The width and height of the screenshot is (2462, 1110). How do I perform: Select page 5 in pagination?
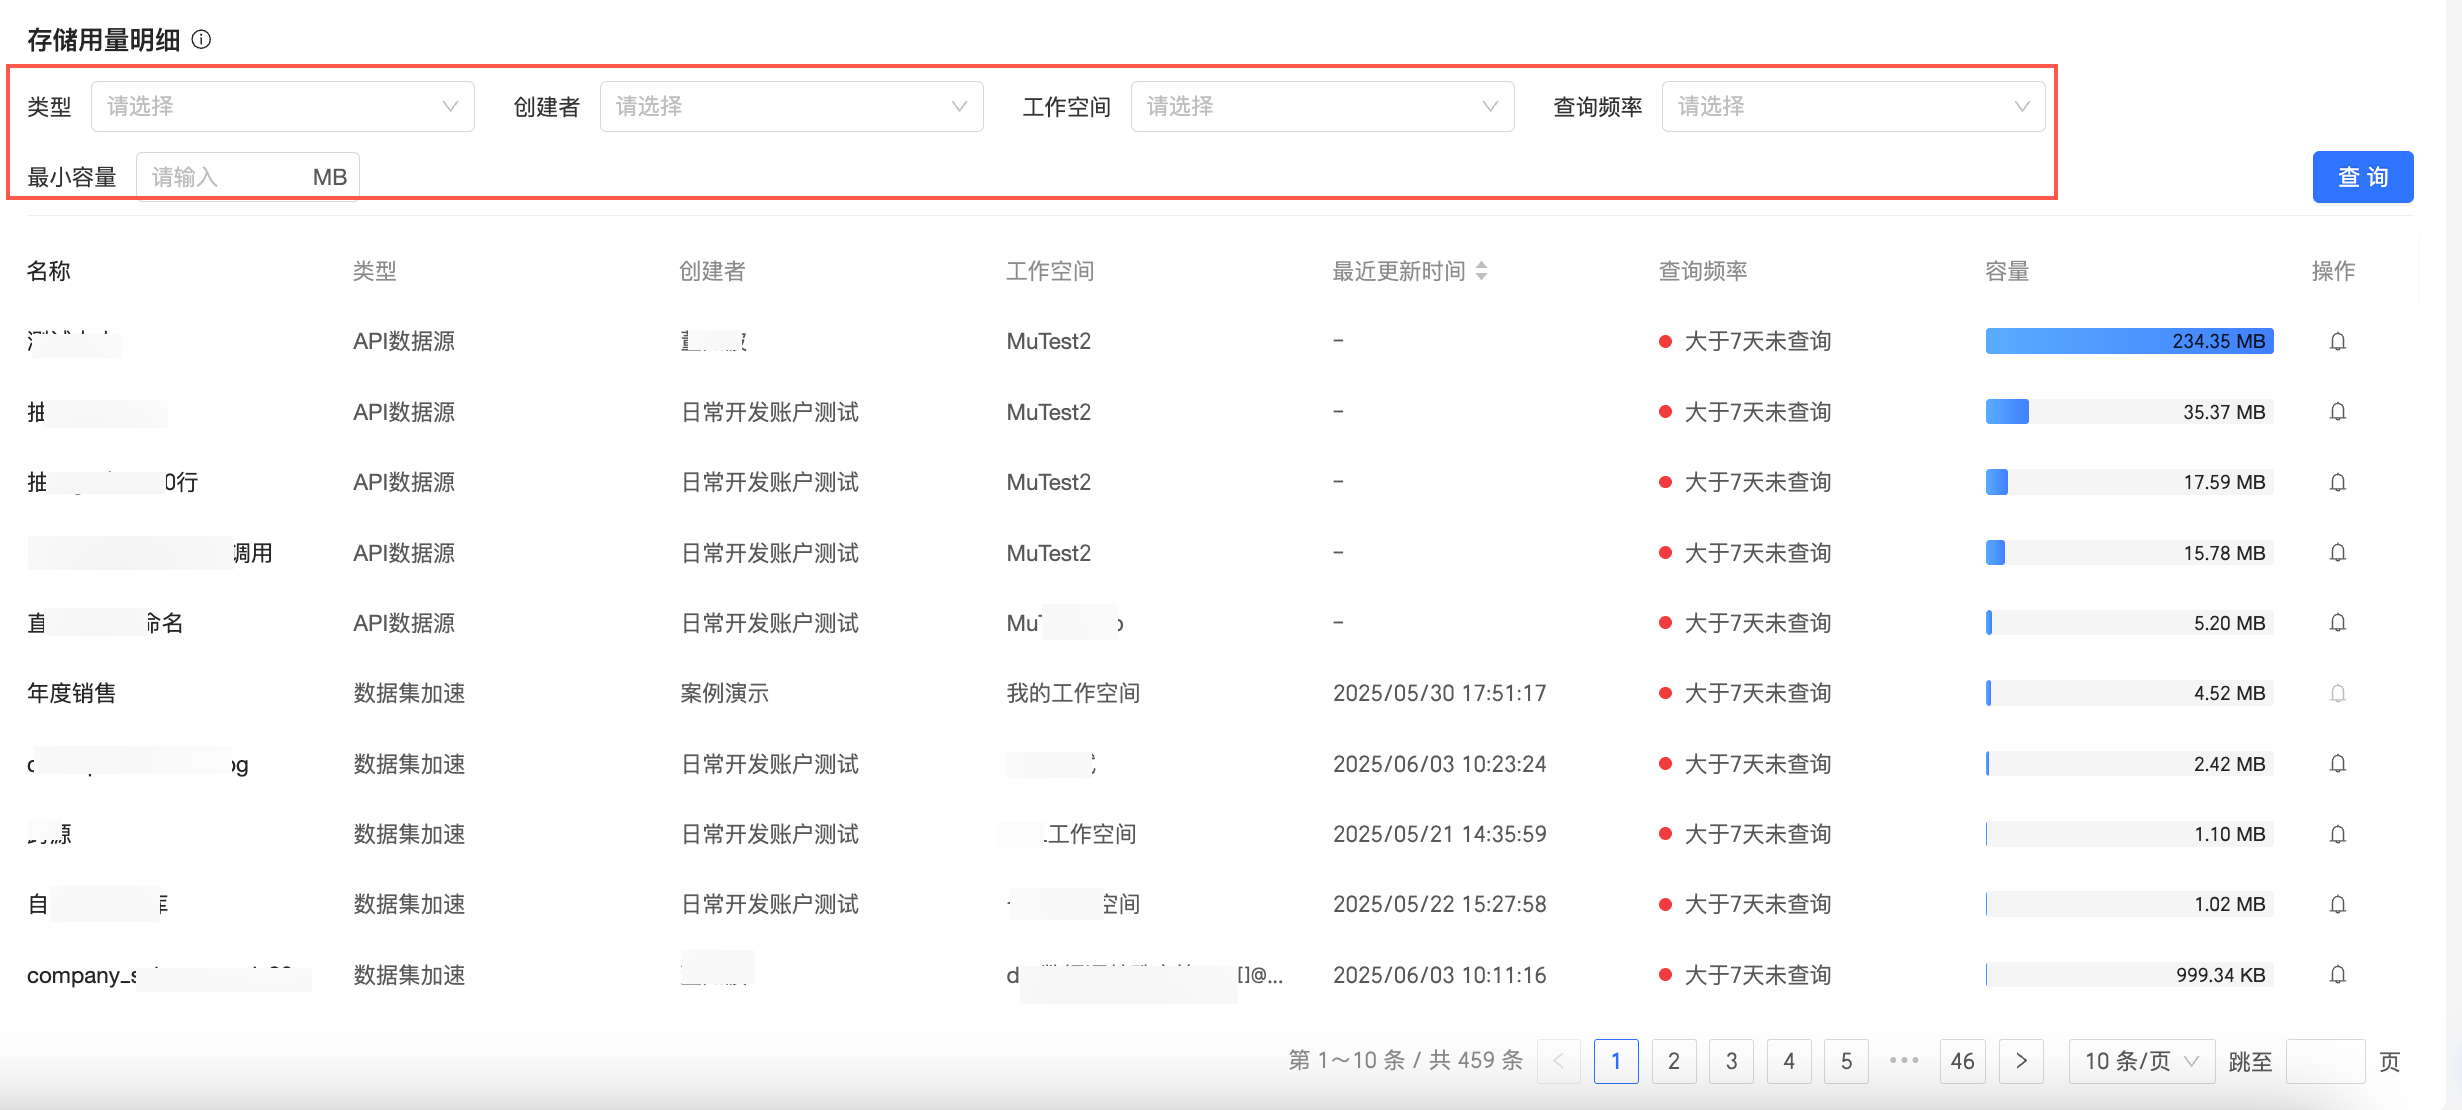tap(1846, 1061)
